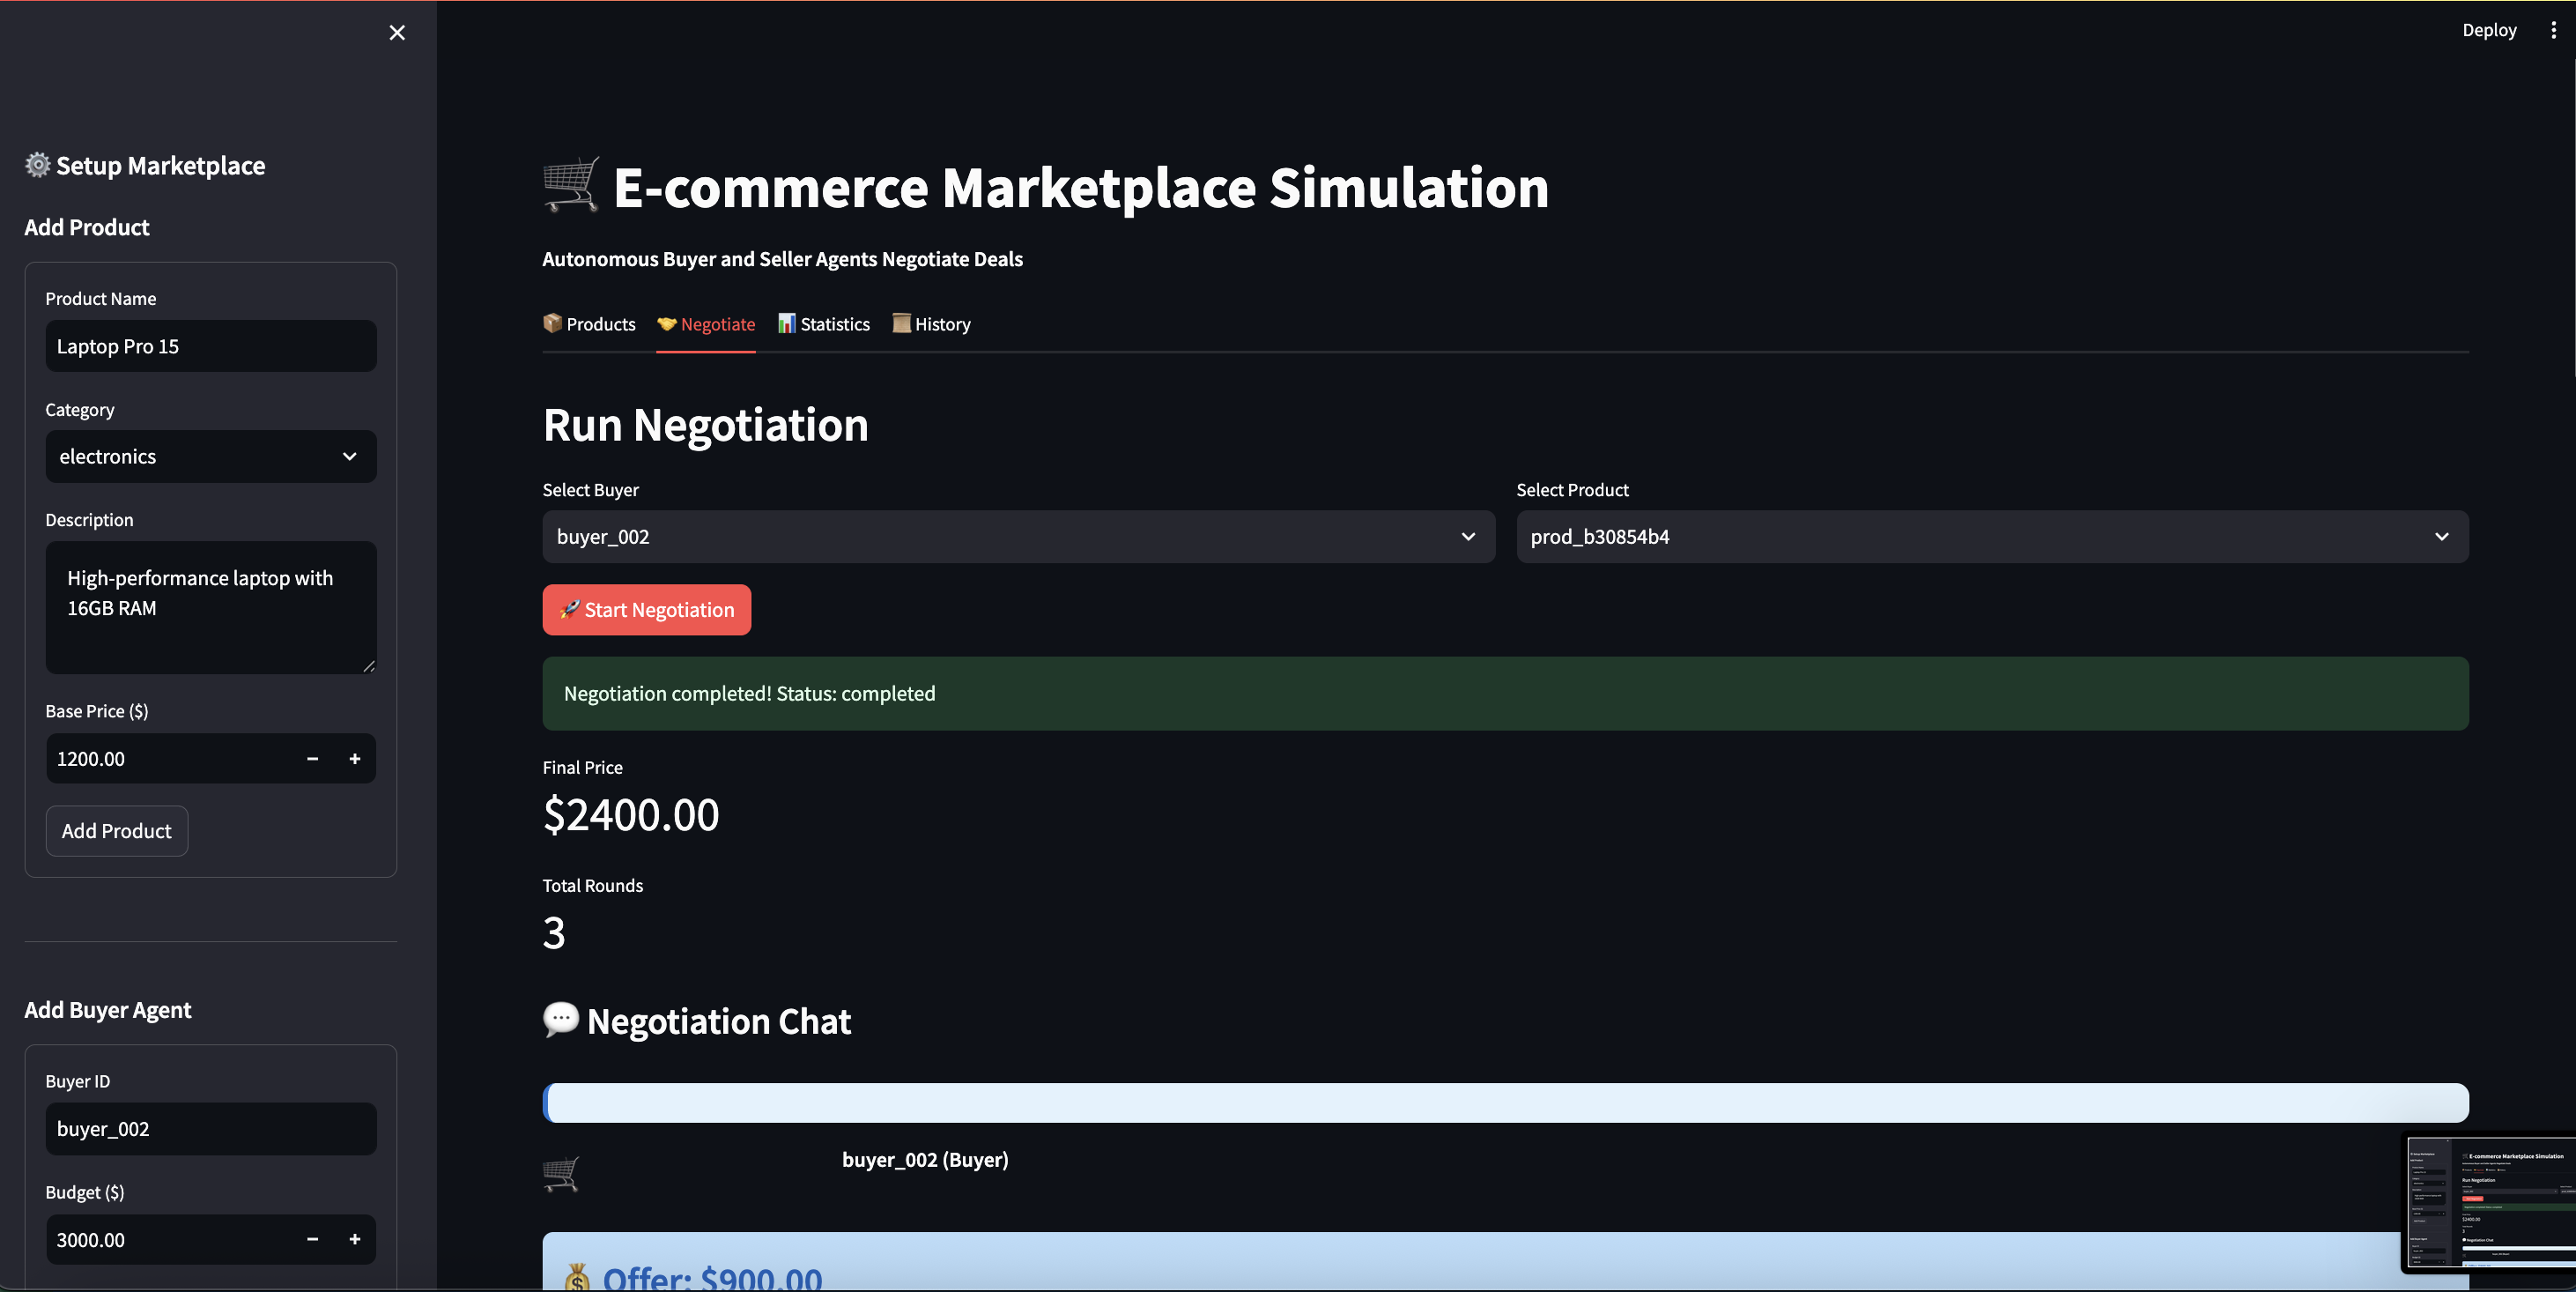The height and width of the screenshot is (1292, 2576).
Task: Click into the Description text area
Action: [211, 607]
